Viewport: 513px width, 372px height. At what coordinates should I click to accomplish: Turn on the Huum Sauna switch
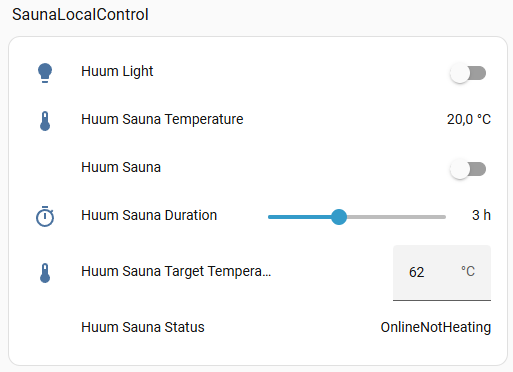(x=468, y=169)
